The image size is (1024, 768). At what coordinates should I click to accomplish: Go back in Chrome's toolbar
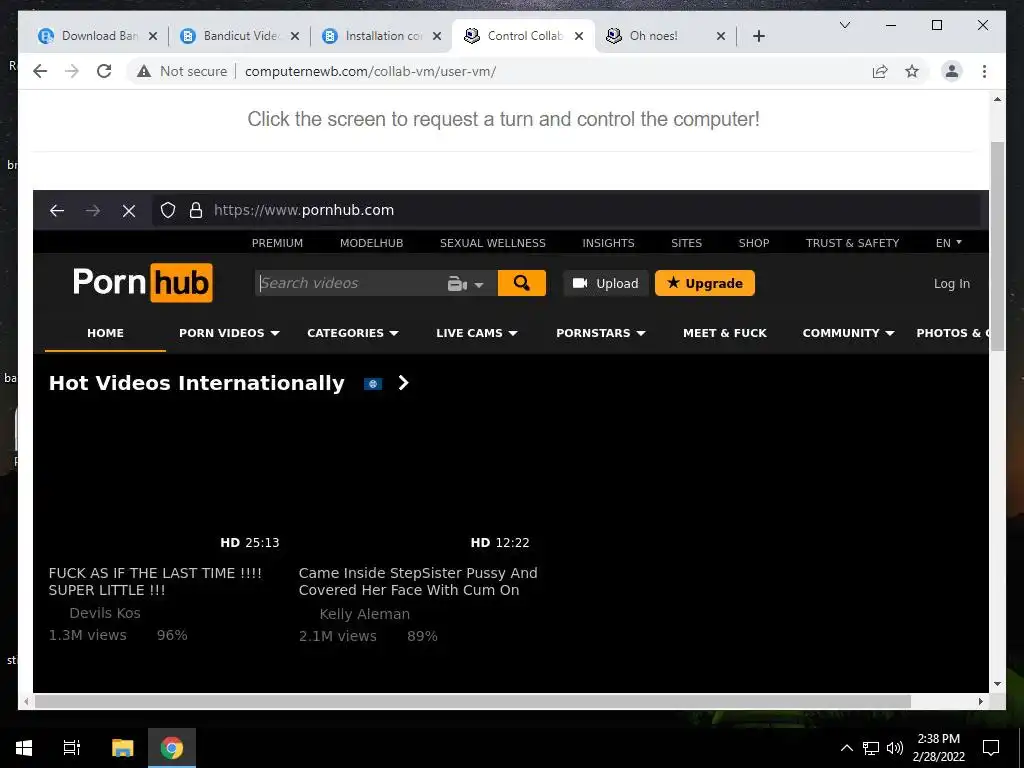pos(40,71)
